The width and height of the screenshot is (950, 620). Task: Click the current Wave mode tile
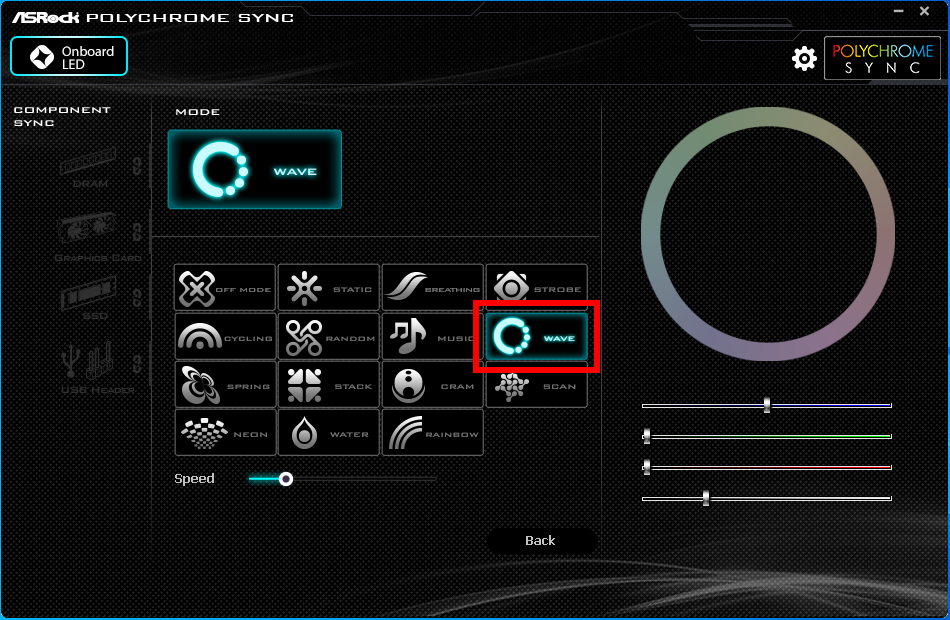tap(254, 170)
